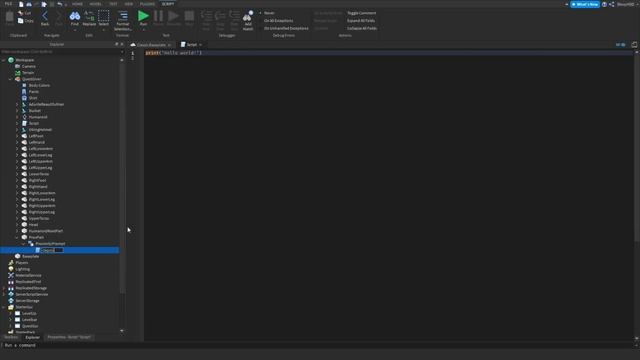Viewport: 640px width, 360px height.
Task: Close the Script editor tab
Action: pos(200,44)
